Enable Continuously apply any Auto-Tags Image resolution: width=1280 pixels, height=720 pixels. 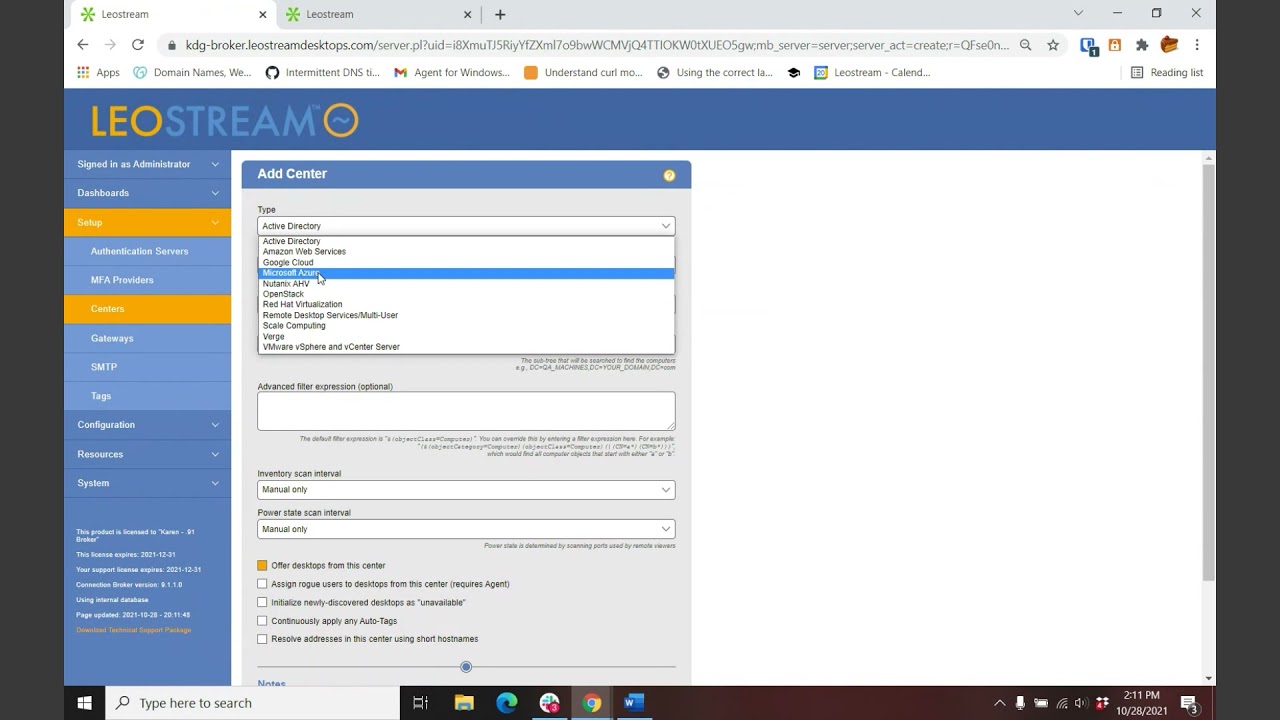[x=262, y=621]
